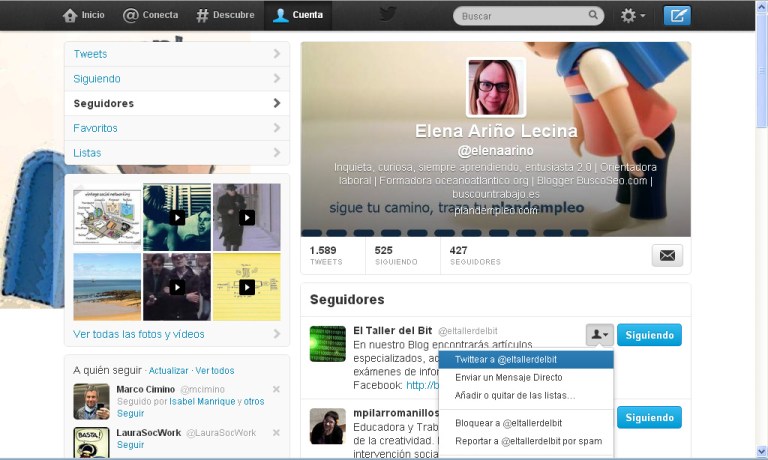Open direct messages envelope button
768x460 pixels.
667,255
